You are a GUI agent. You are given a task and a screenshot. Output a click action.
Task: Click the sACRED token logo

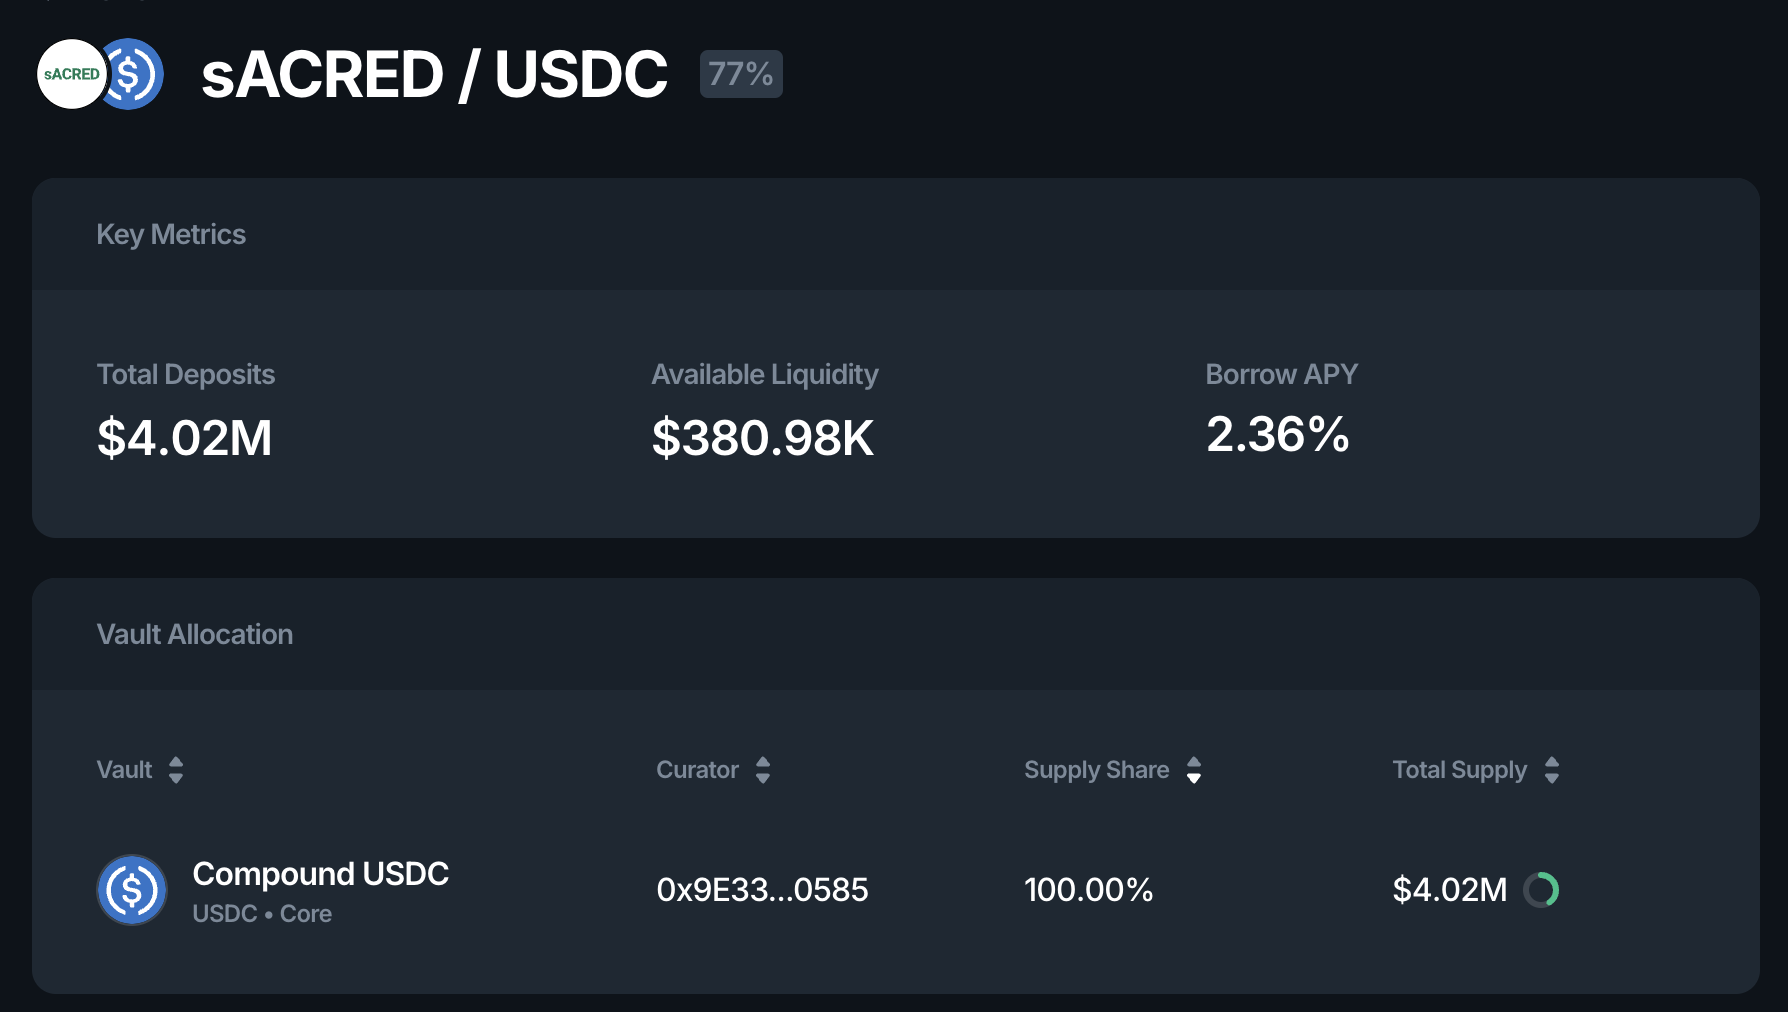(70, 74)
